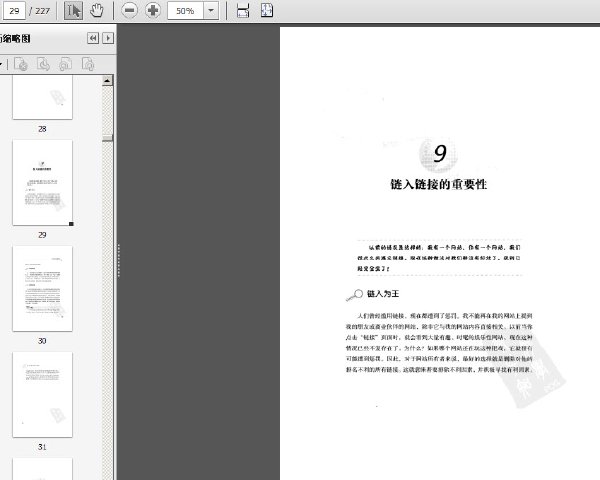Click the fourth greyed page icon in thumbnail toolbar
Viewport: 600px width, 480px height.
point(88,64)
